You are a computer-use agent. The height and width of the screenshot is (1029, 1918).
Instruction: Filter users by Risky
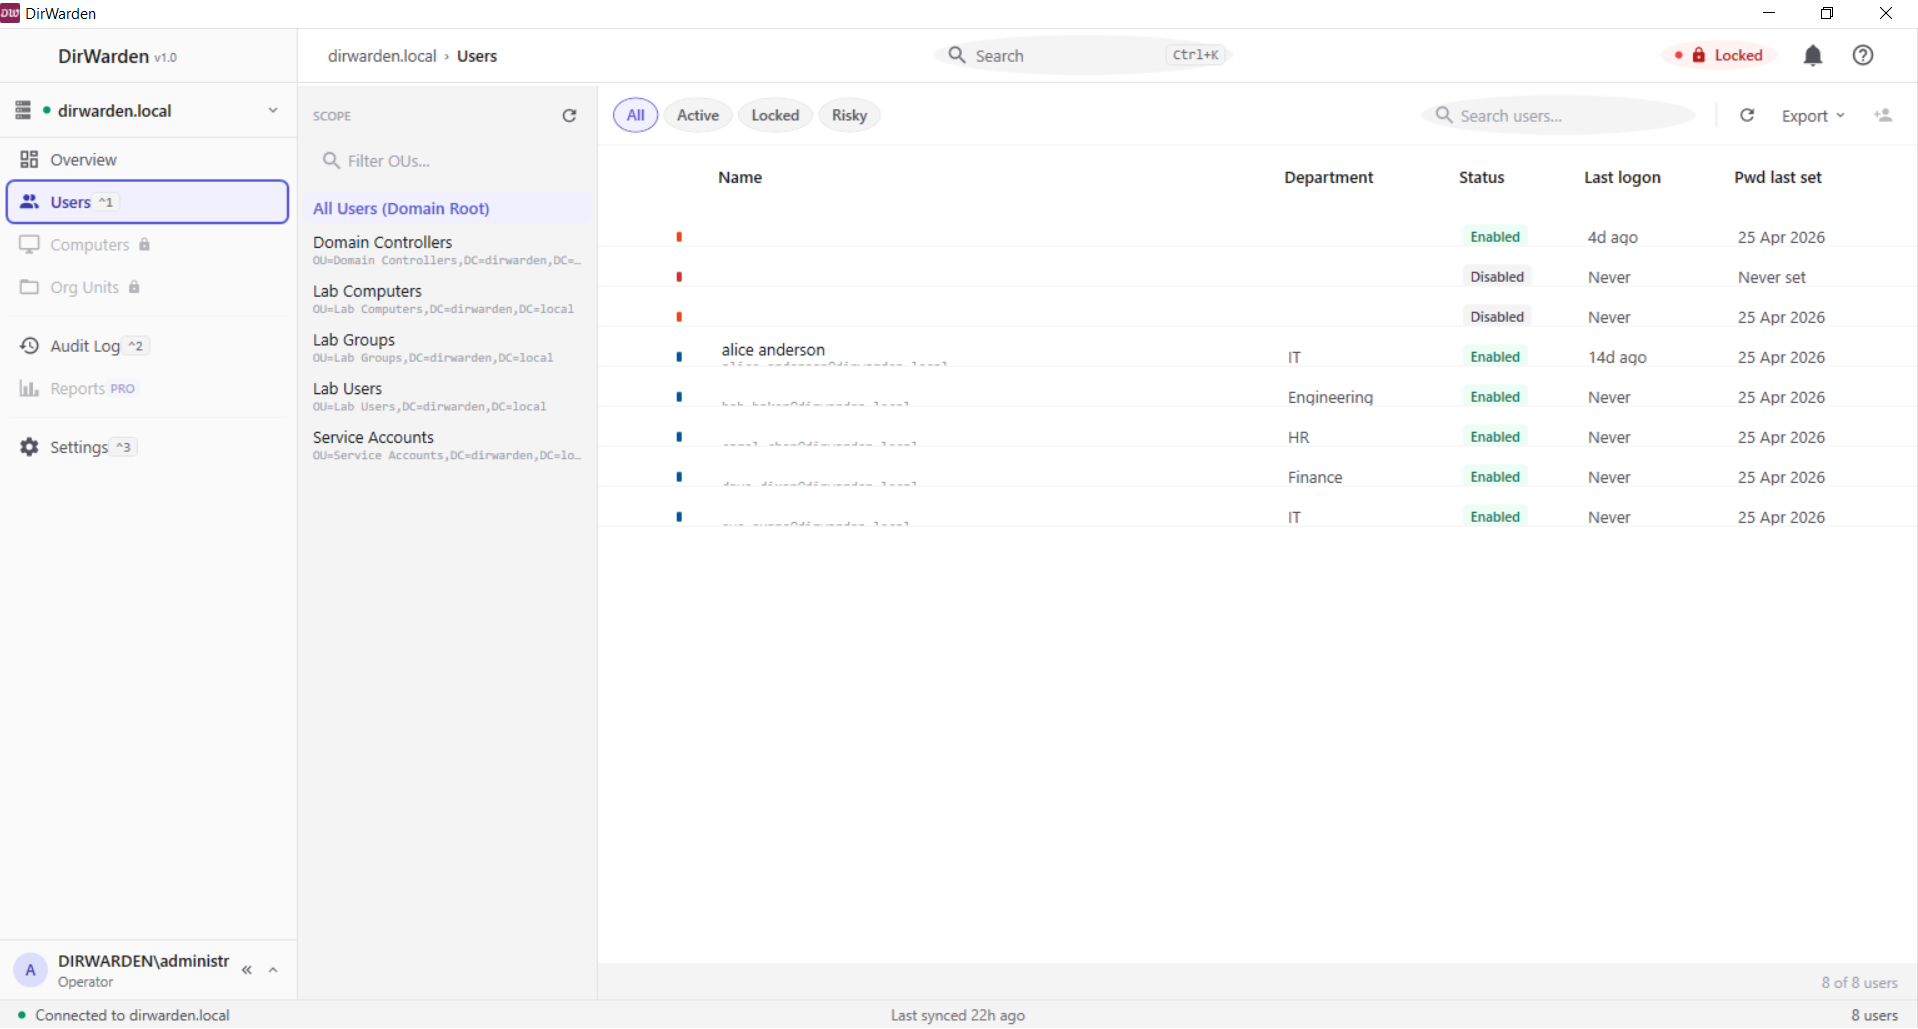pyautogui.click(x=849, y=116)
